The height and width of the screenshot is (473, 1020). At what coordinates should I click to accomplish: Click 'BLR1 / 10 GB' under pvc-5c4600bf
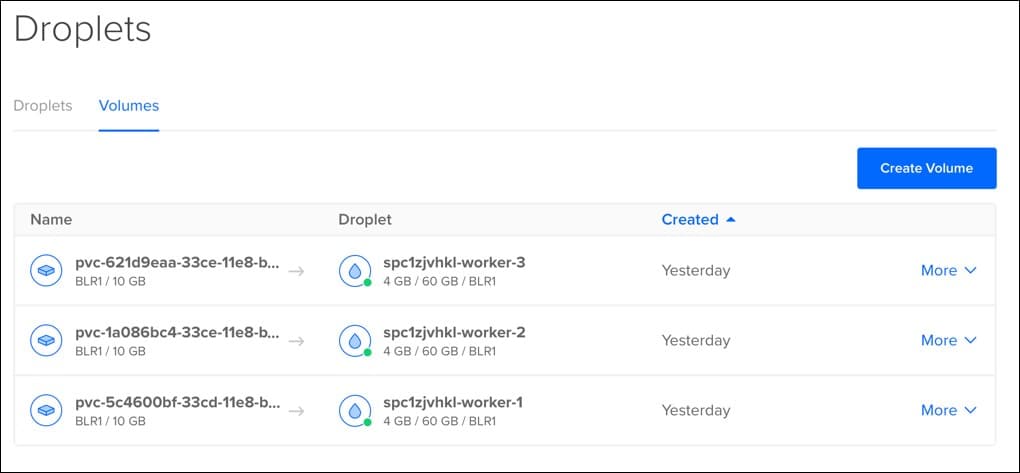[x=111, y=422]
